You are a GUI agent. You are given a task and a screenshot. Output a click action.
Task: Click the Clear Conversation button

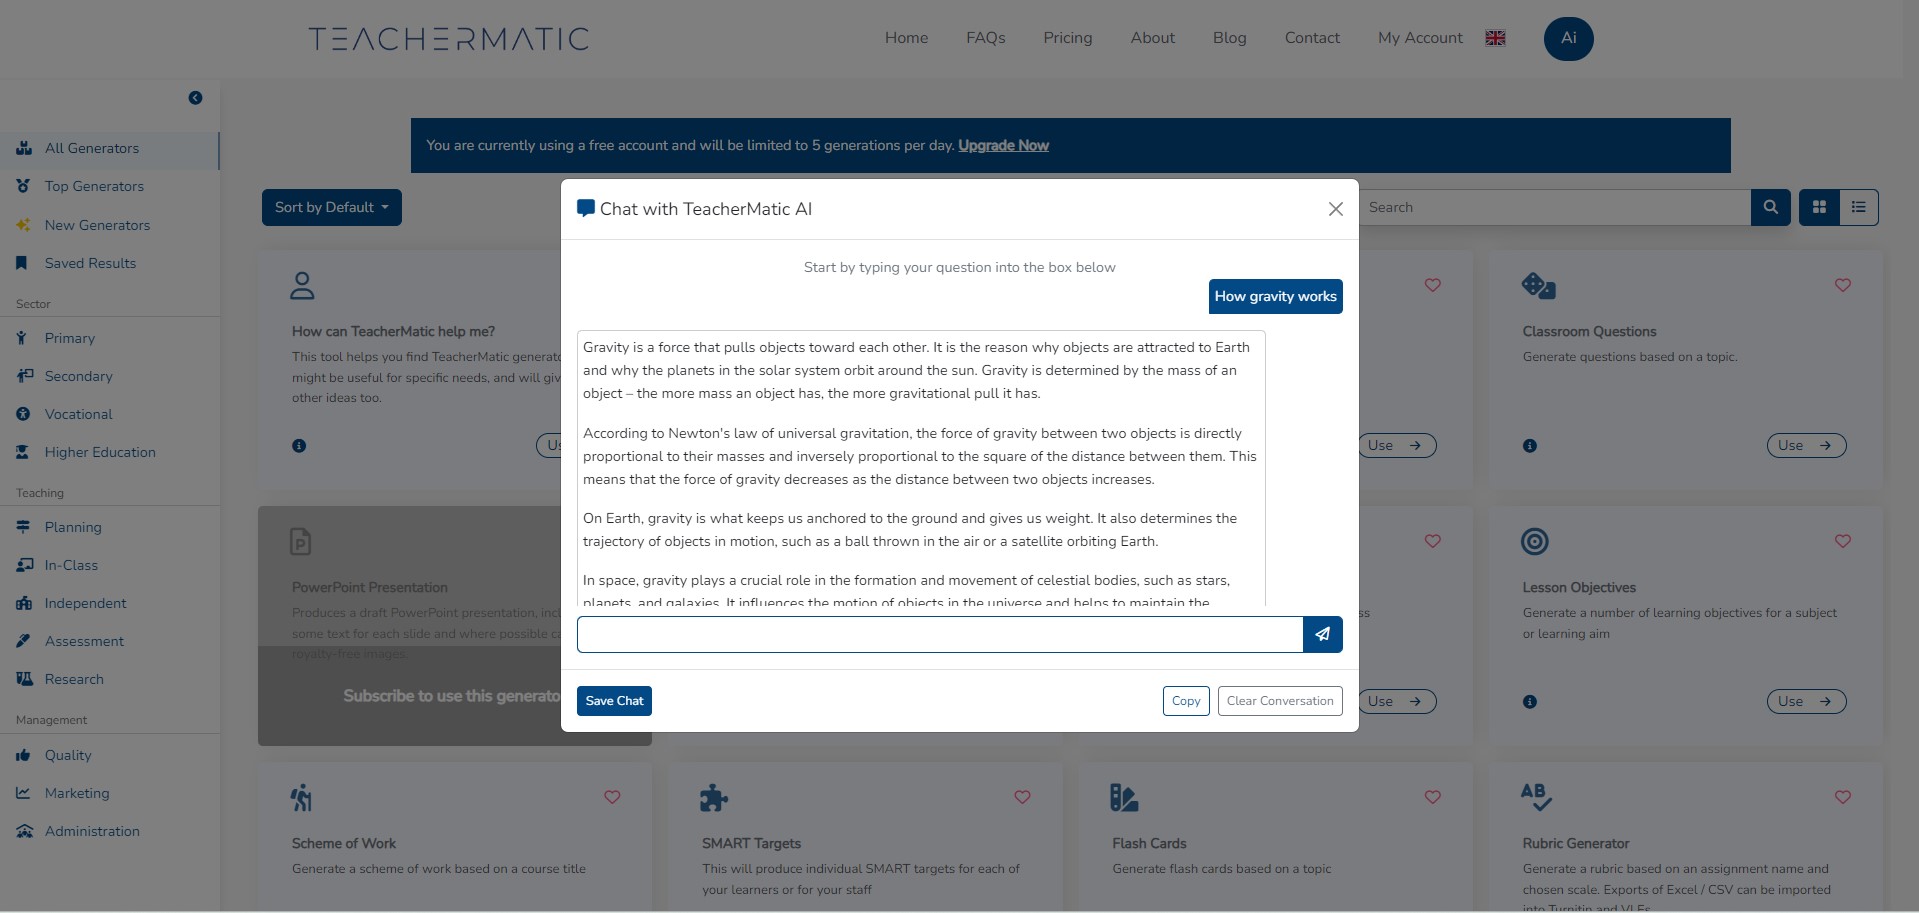(x=1280, y=701)
